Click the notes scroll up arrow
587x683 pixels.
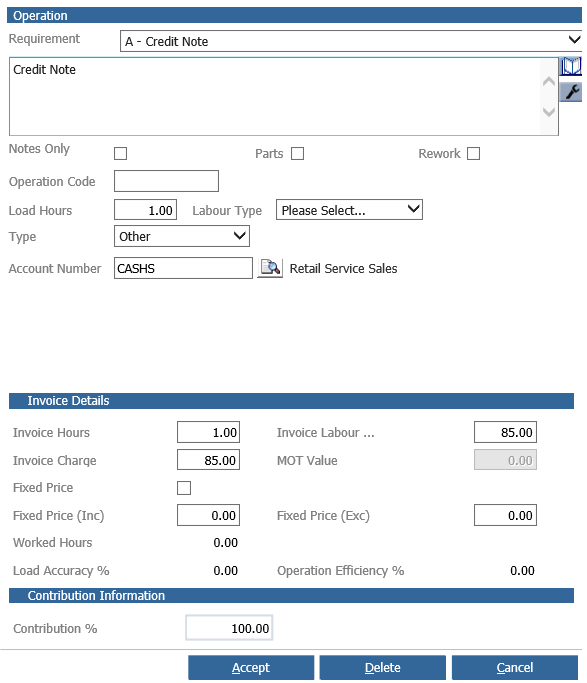(549, 81)
